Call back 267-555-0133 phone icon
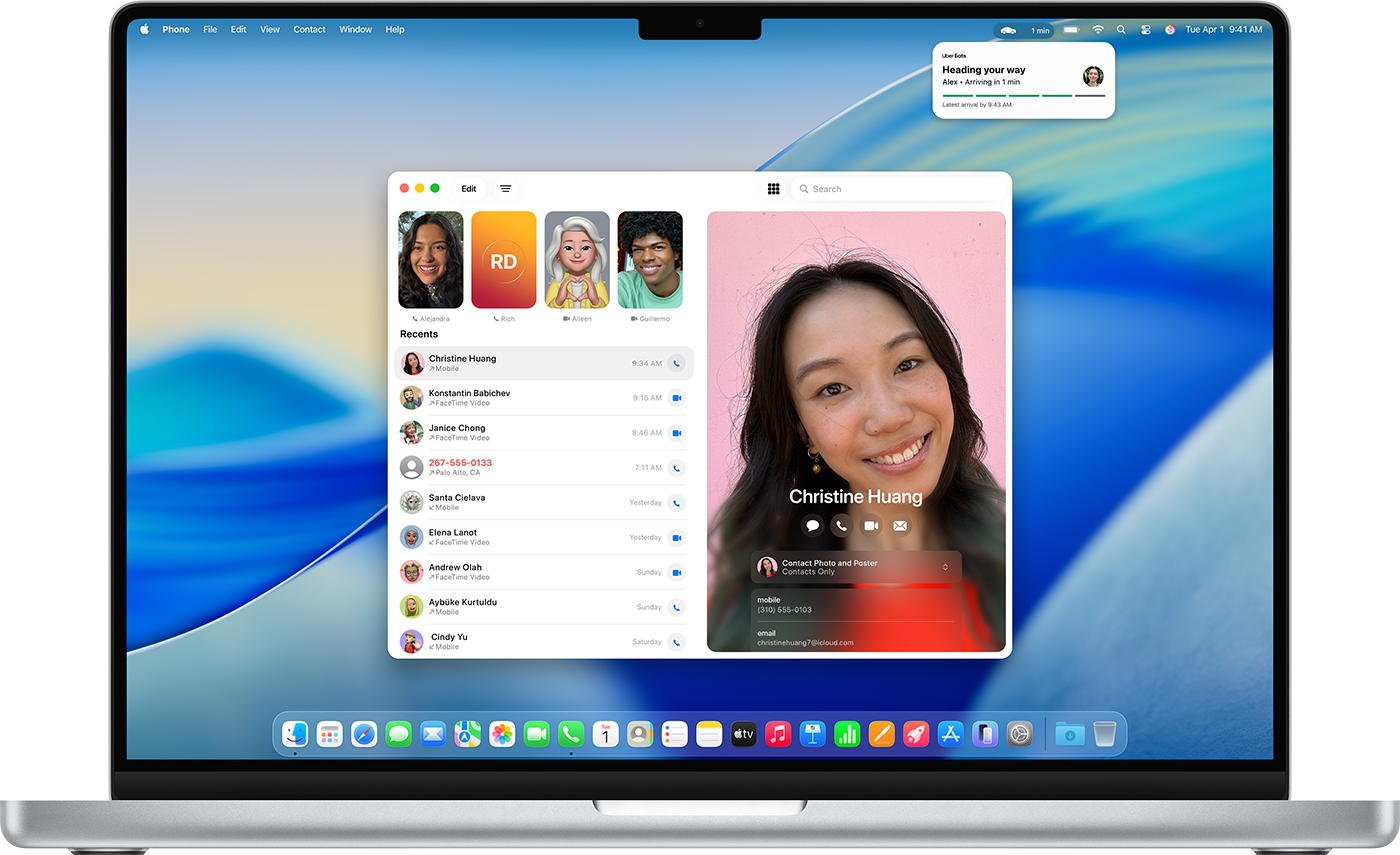Viewport: 1400px width, 855px height. pos(676,468)
